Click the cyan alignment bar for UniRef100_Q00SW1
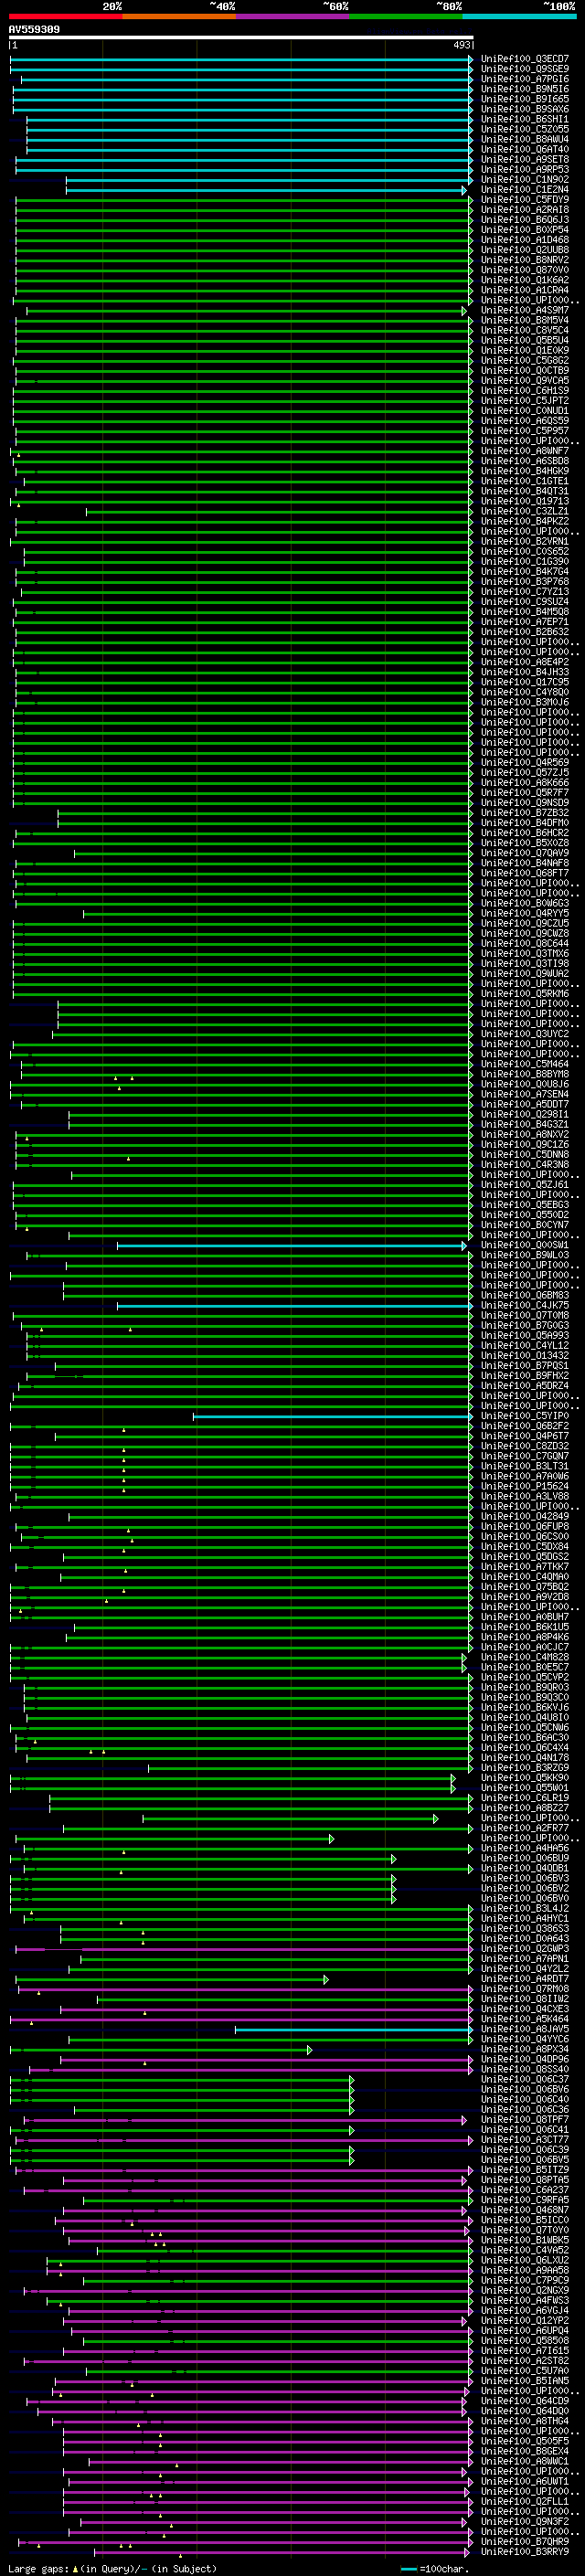585x2576 pixels. pyautogui.click(x=292, y=1246)
